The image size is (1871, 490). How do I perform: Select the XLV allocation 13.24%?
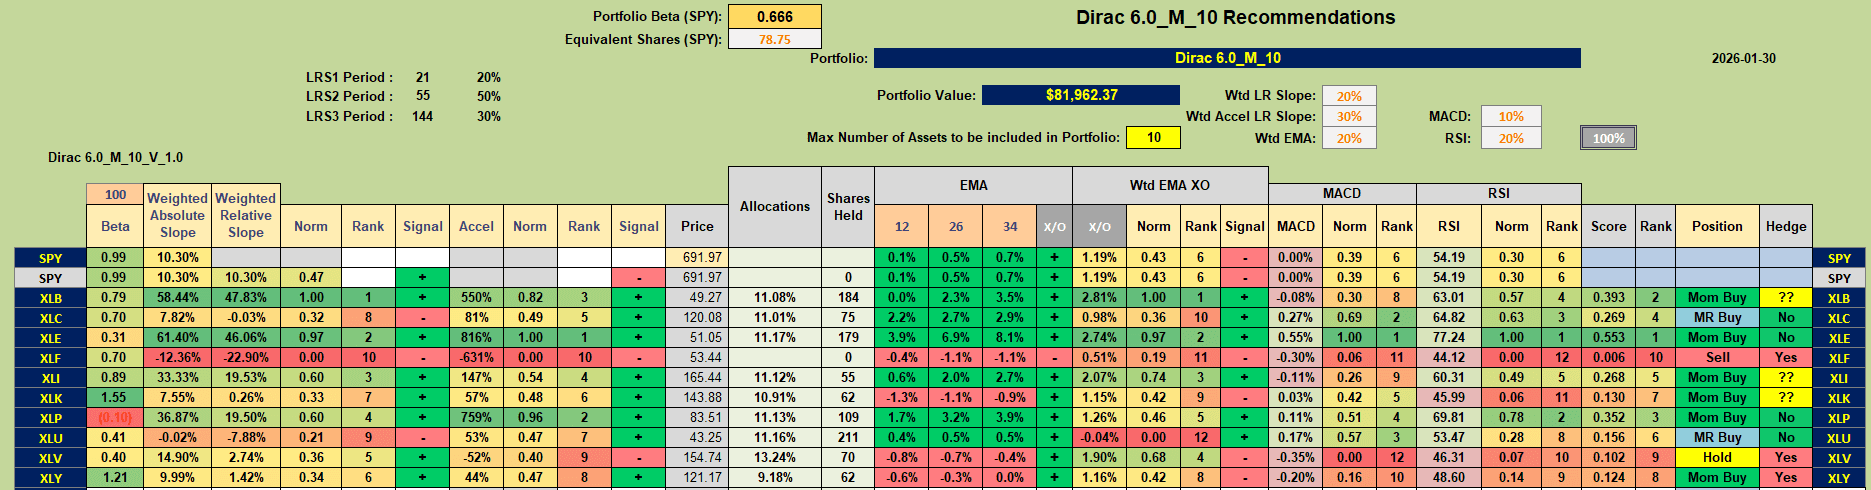(775, 457)
